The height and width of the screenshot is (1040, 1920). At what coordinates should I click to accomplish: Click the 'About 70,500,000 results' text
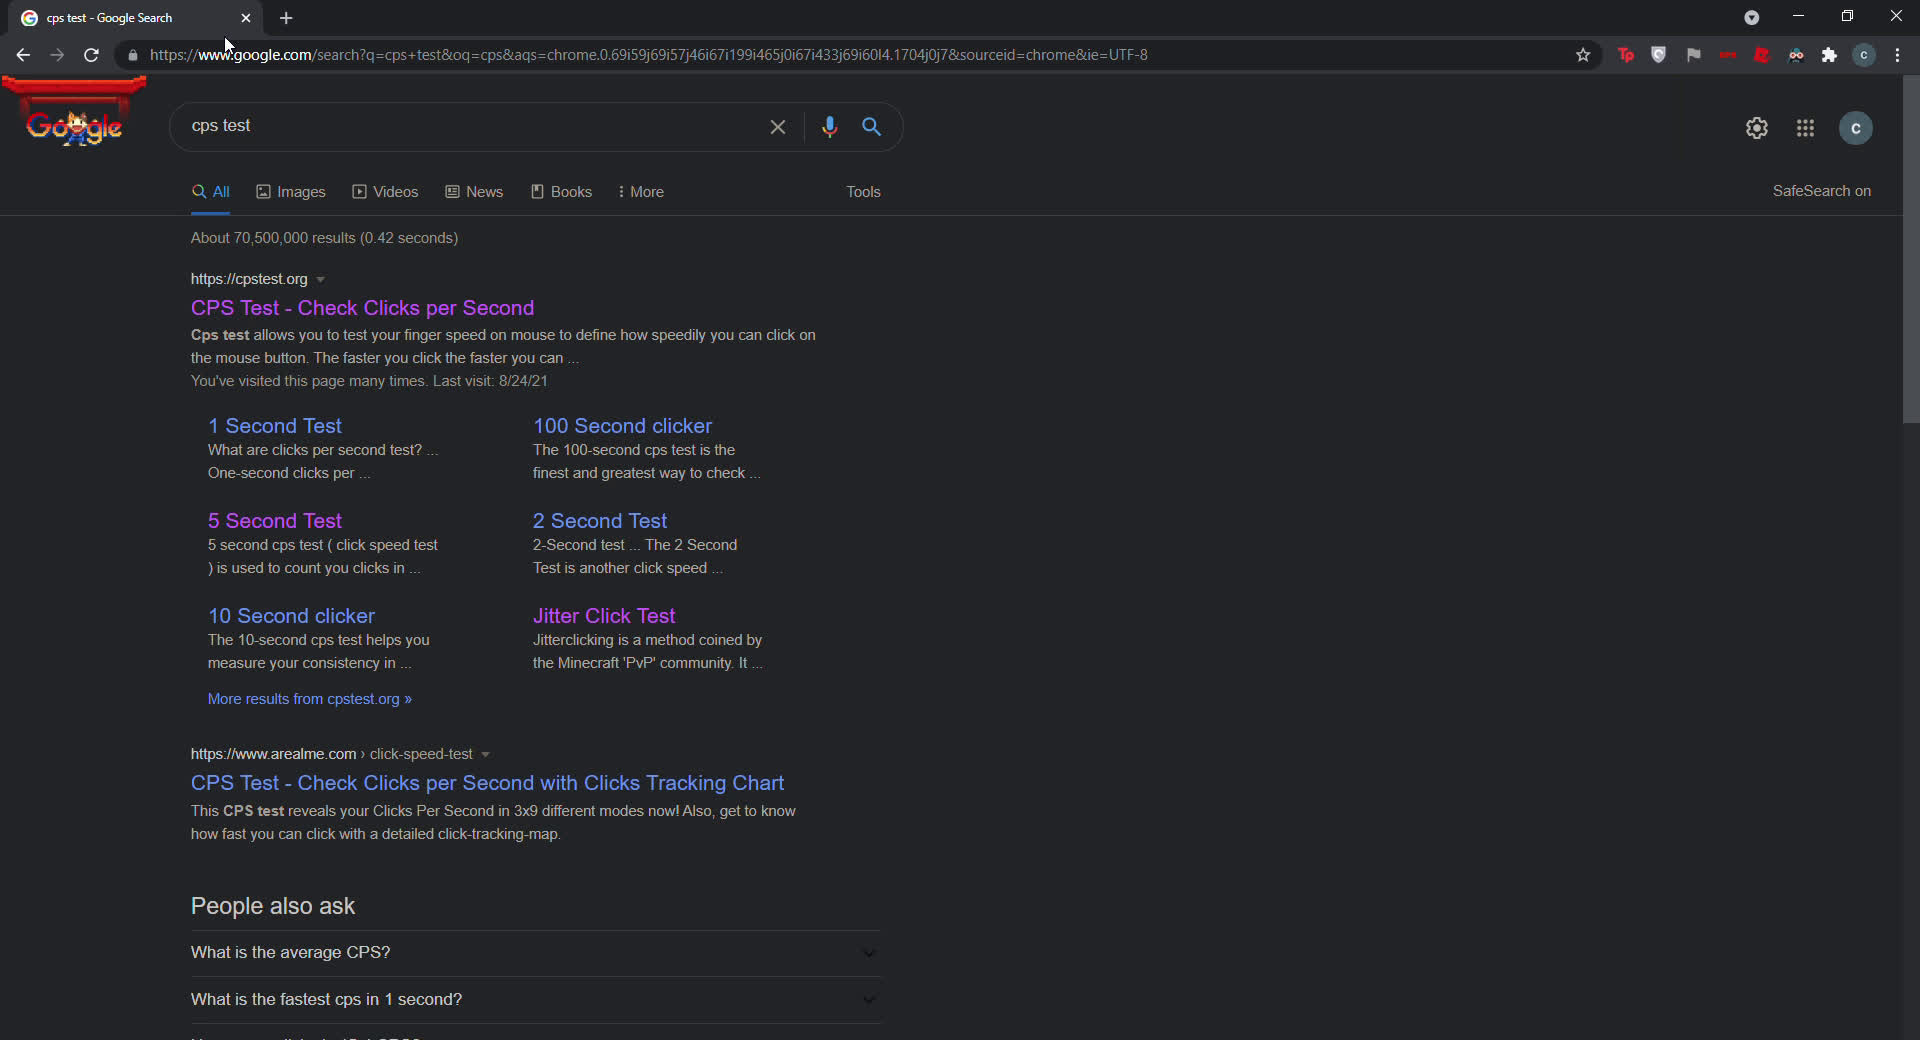(x=324, y=238)
